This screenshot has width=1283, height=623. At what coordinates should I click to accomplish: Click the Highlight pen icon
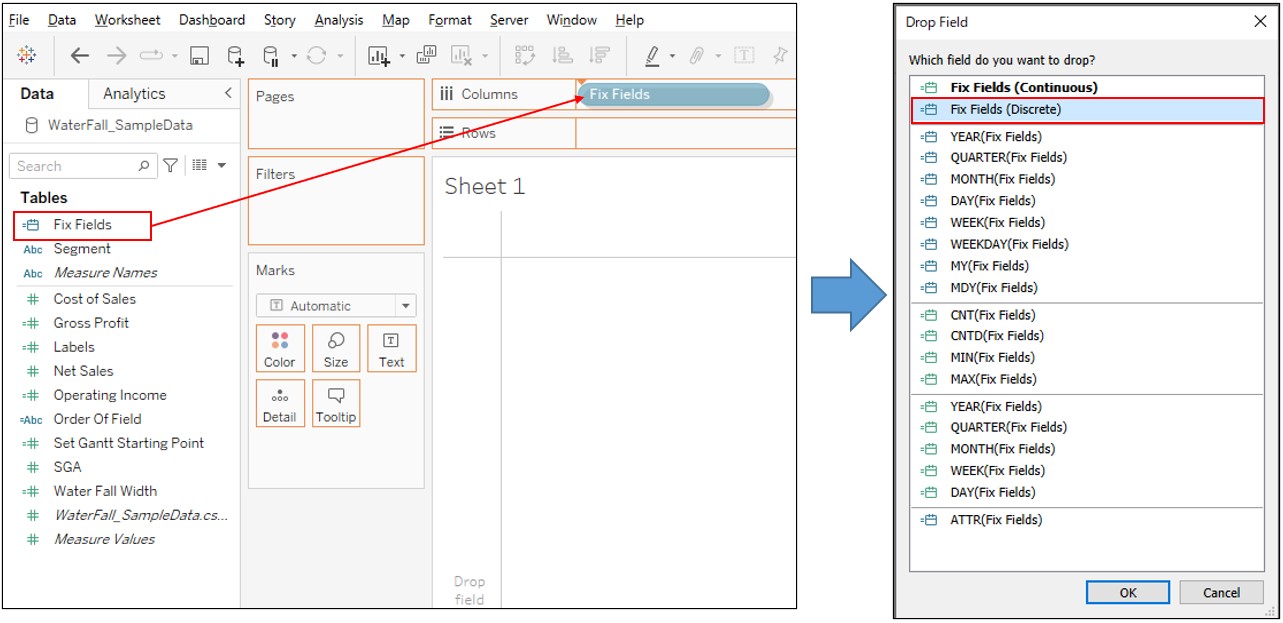[x=652, y=56]
